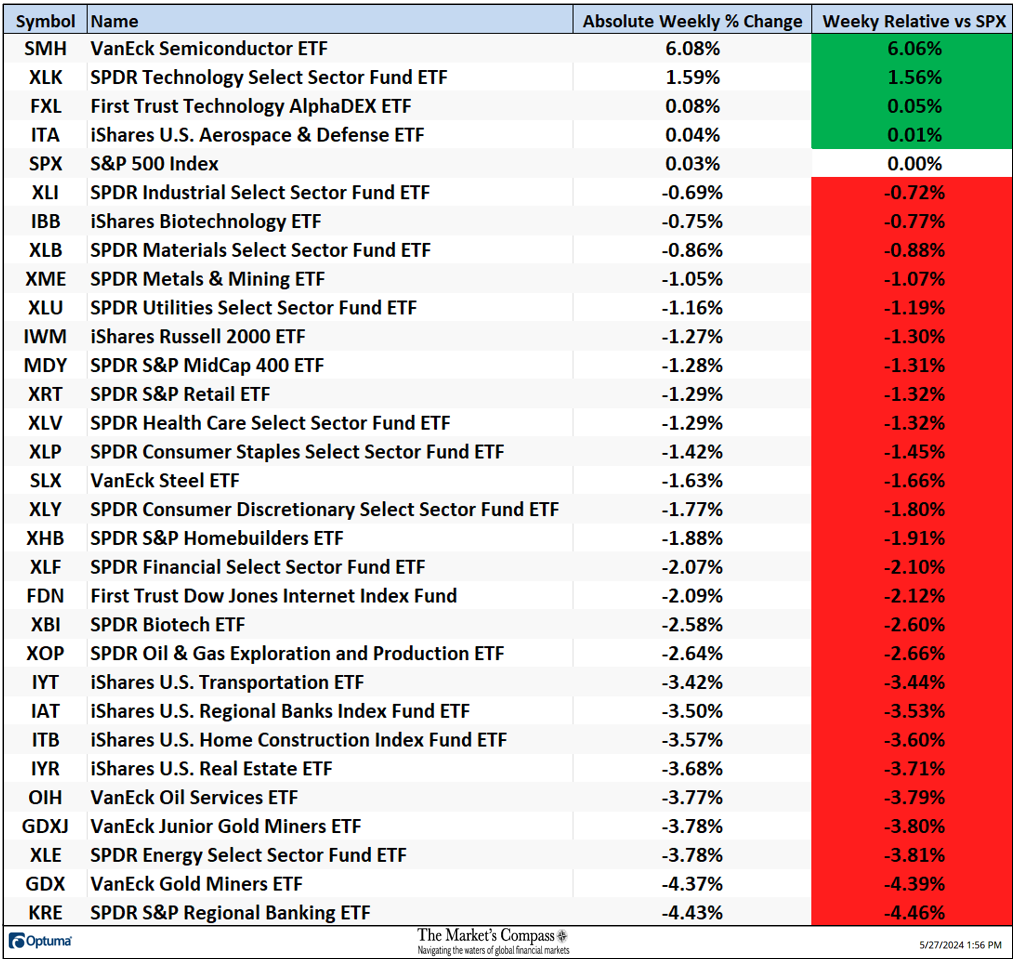Click iShares U.S. Real Estate ETF
Image resolution: width=1013 pixels, height=959 pixels.
pyautogui.click(x=211, y=769)
